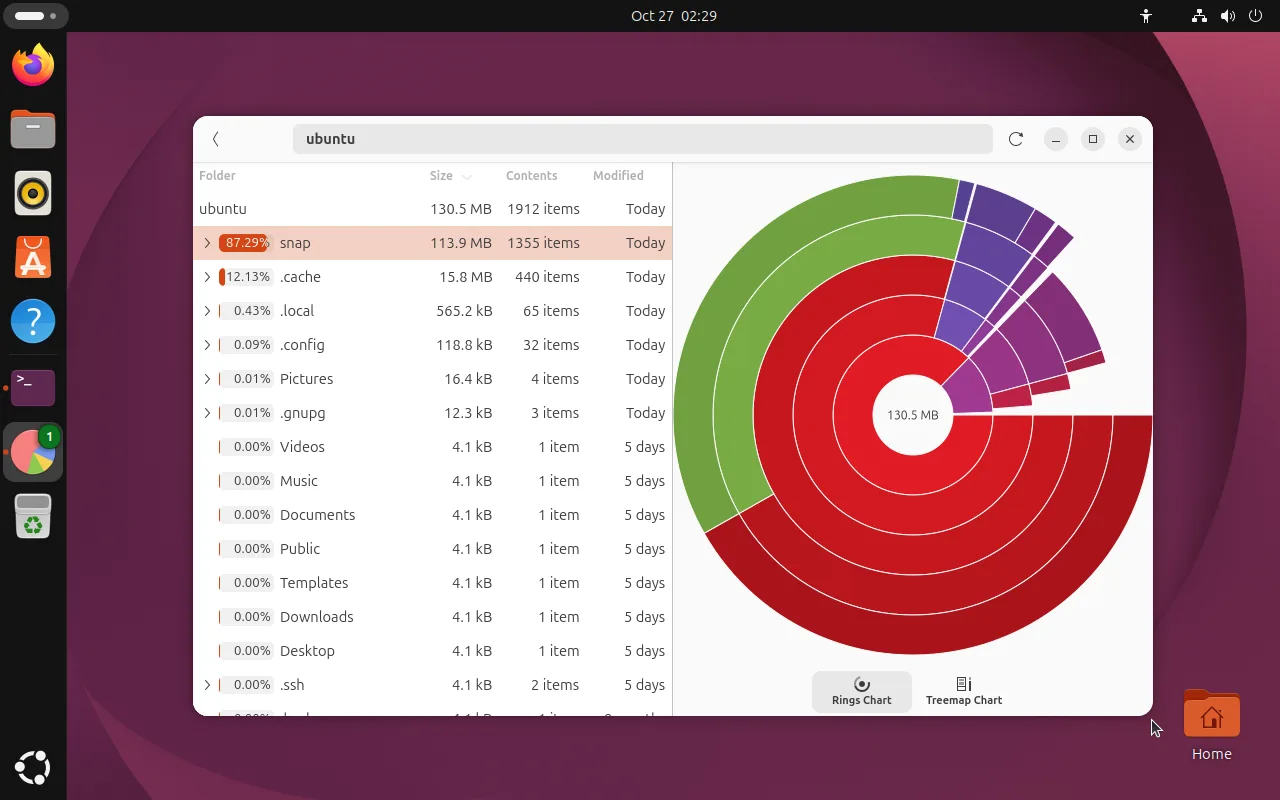Select the Videos folder row
The image size is (1280, 800).
coord(432,447)
